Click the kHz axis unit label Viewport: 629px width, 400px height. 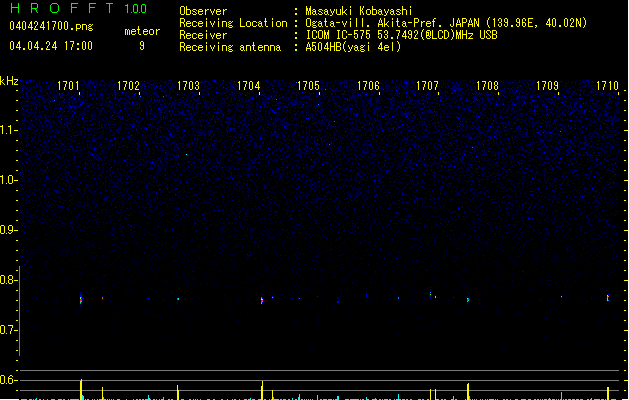9,81
